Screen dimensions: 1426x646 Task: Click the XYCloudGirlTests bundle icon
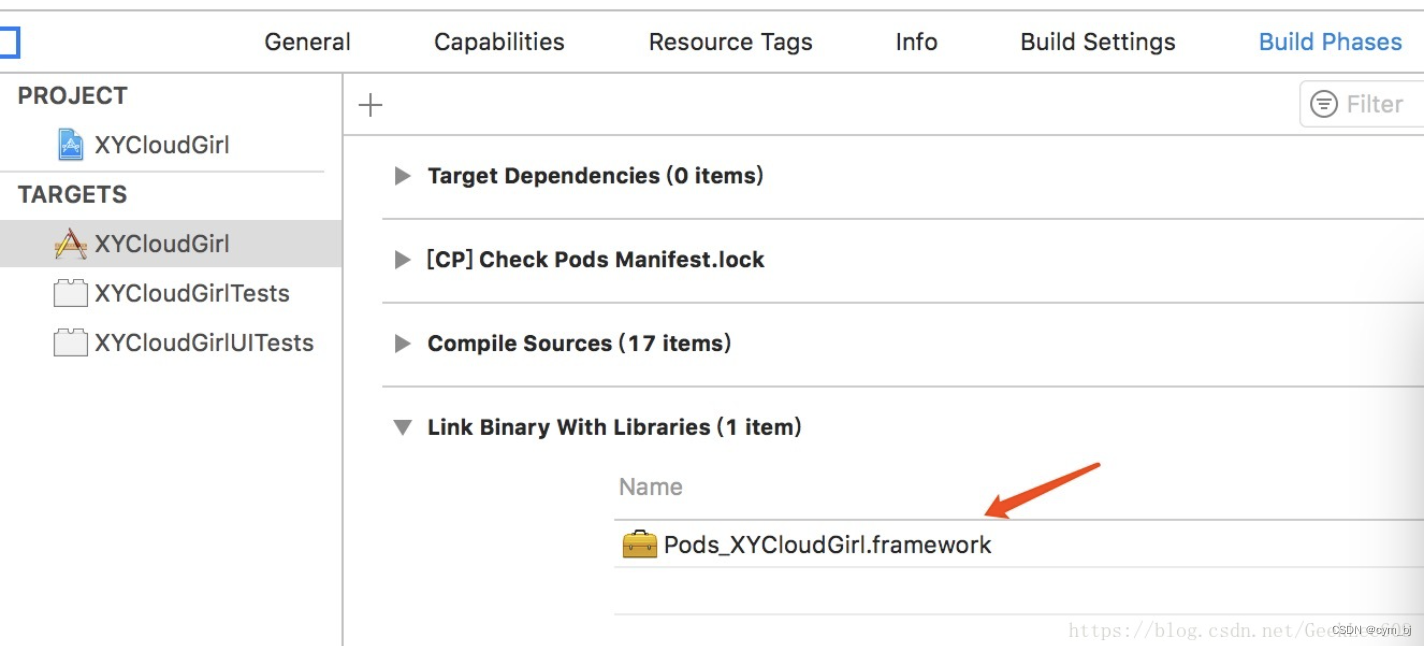[70, 294]
